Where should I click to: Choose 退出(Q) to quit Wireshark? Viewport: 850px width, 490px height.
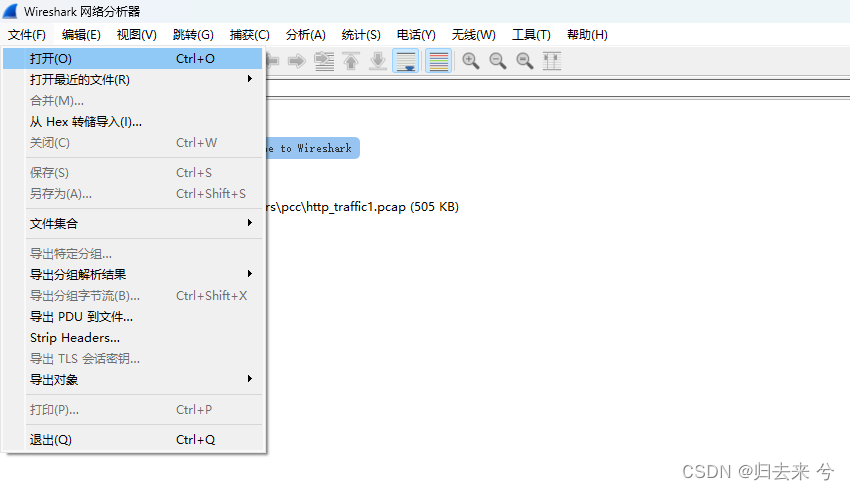click(x=133, y=440)
